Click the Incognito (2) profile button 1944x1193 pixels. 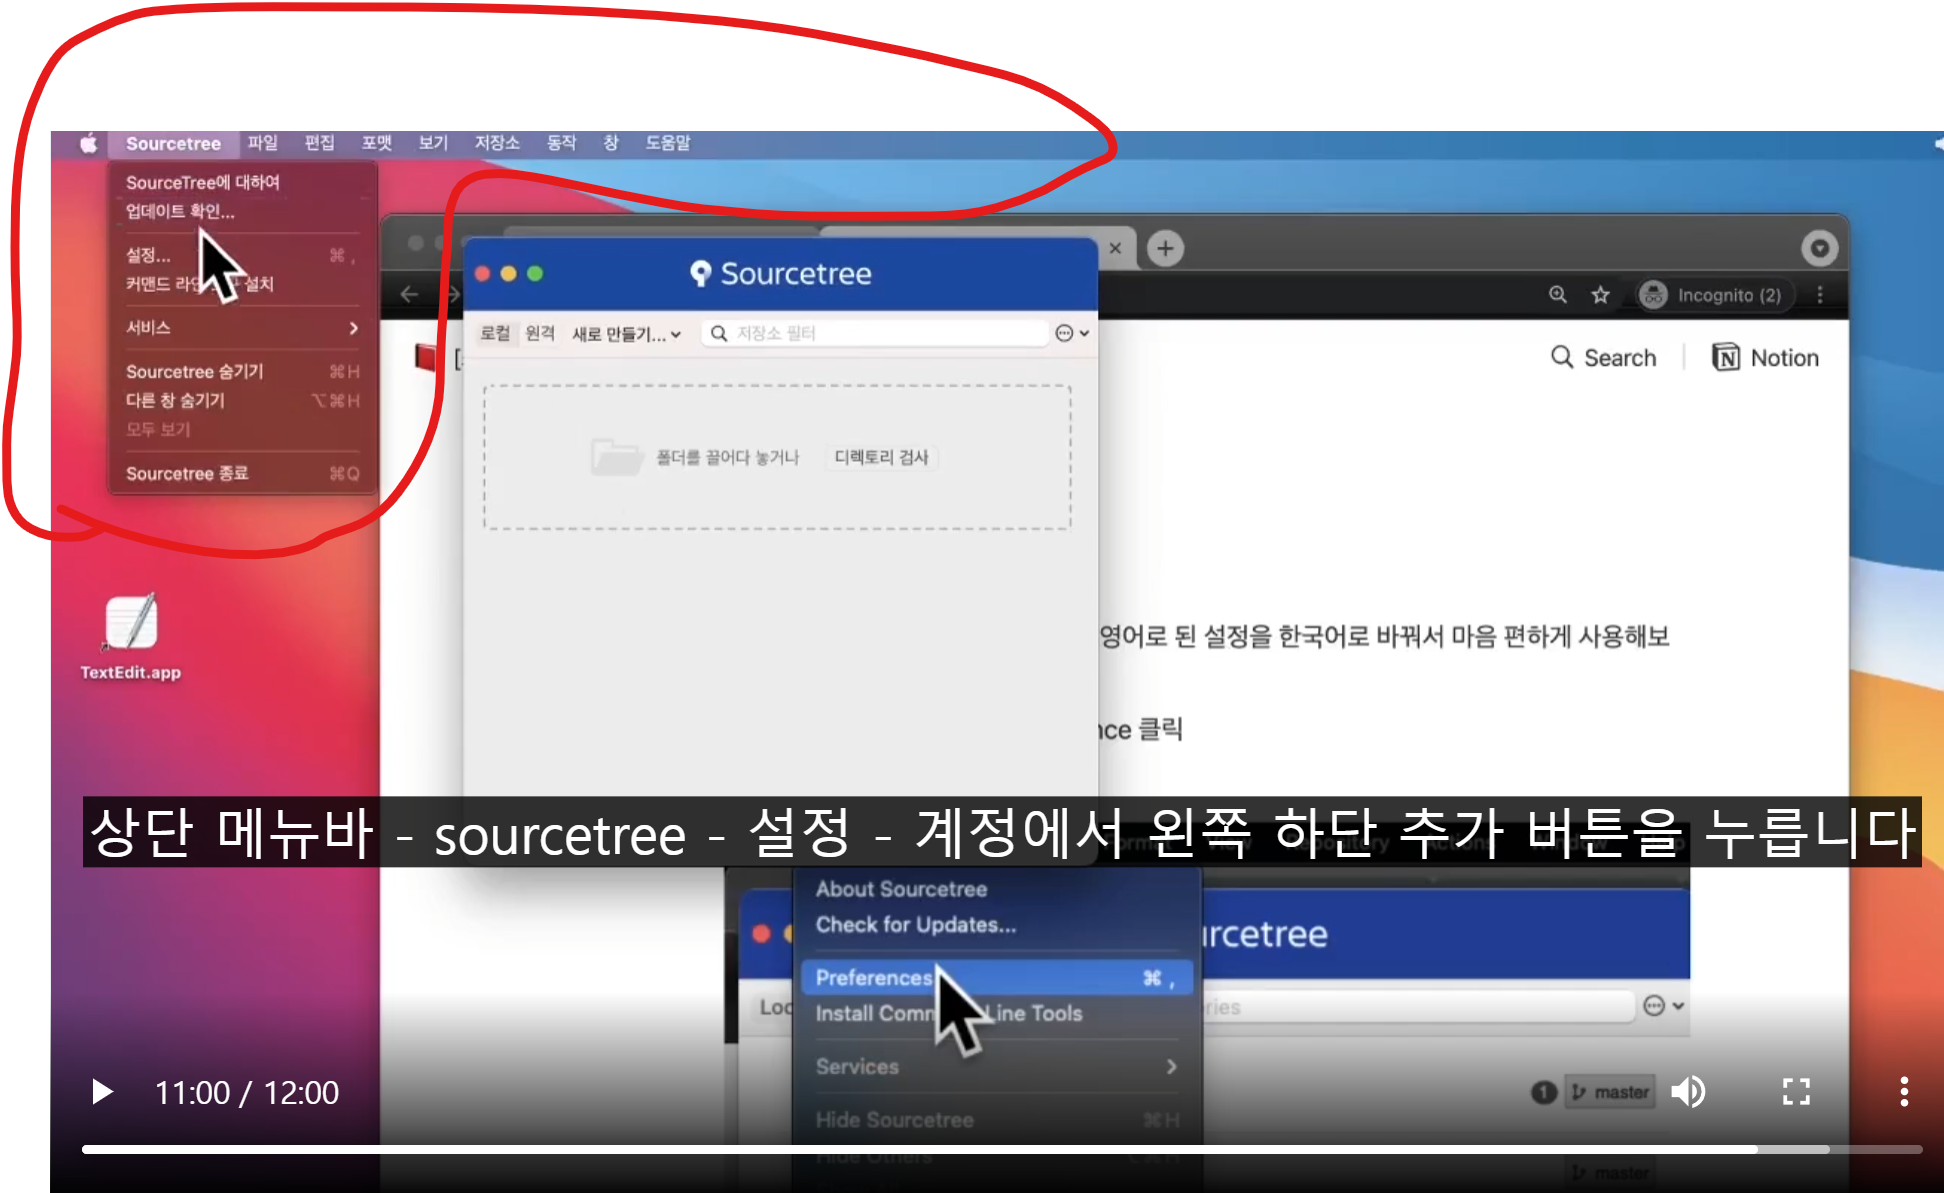[1714, 295]
